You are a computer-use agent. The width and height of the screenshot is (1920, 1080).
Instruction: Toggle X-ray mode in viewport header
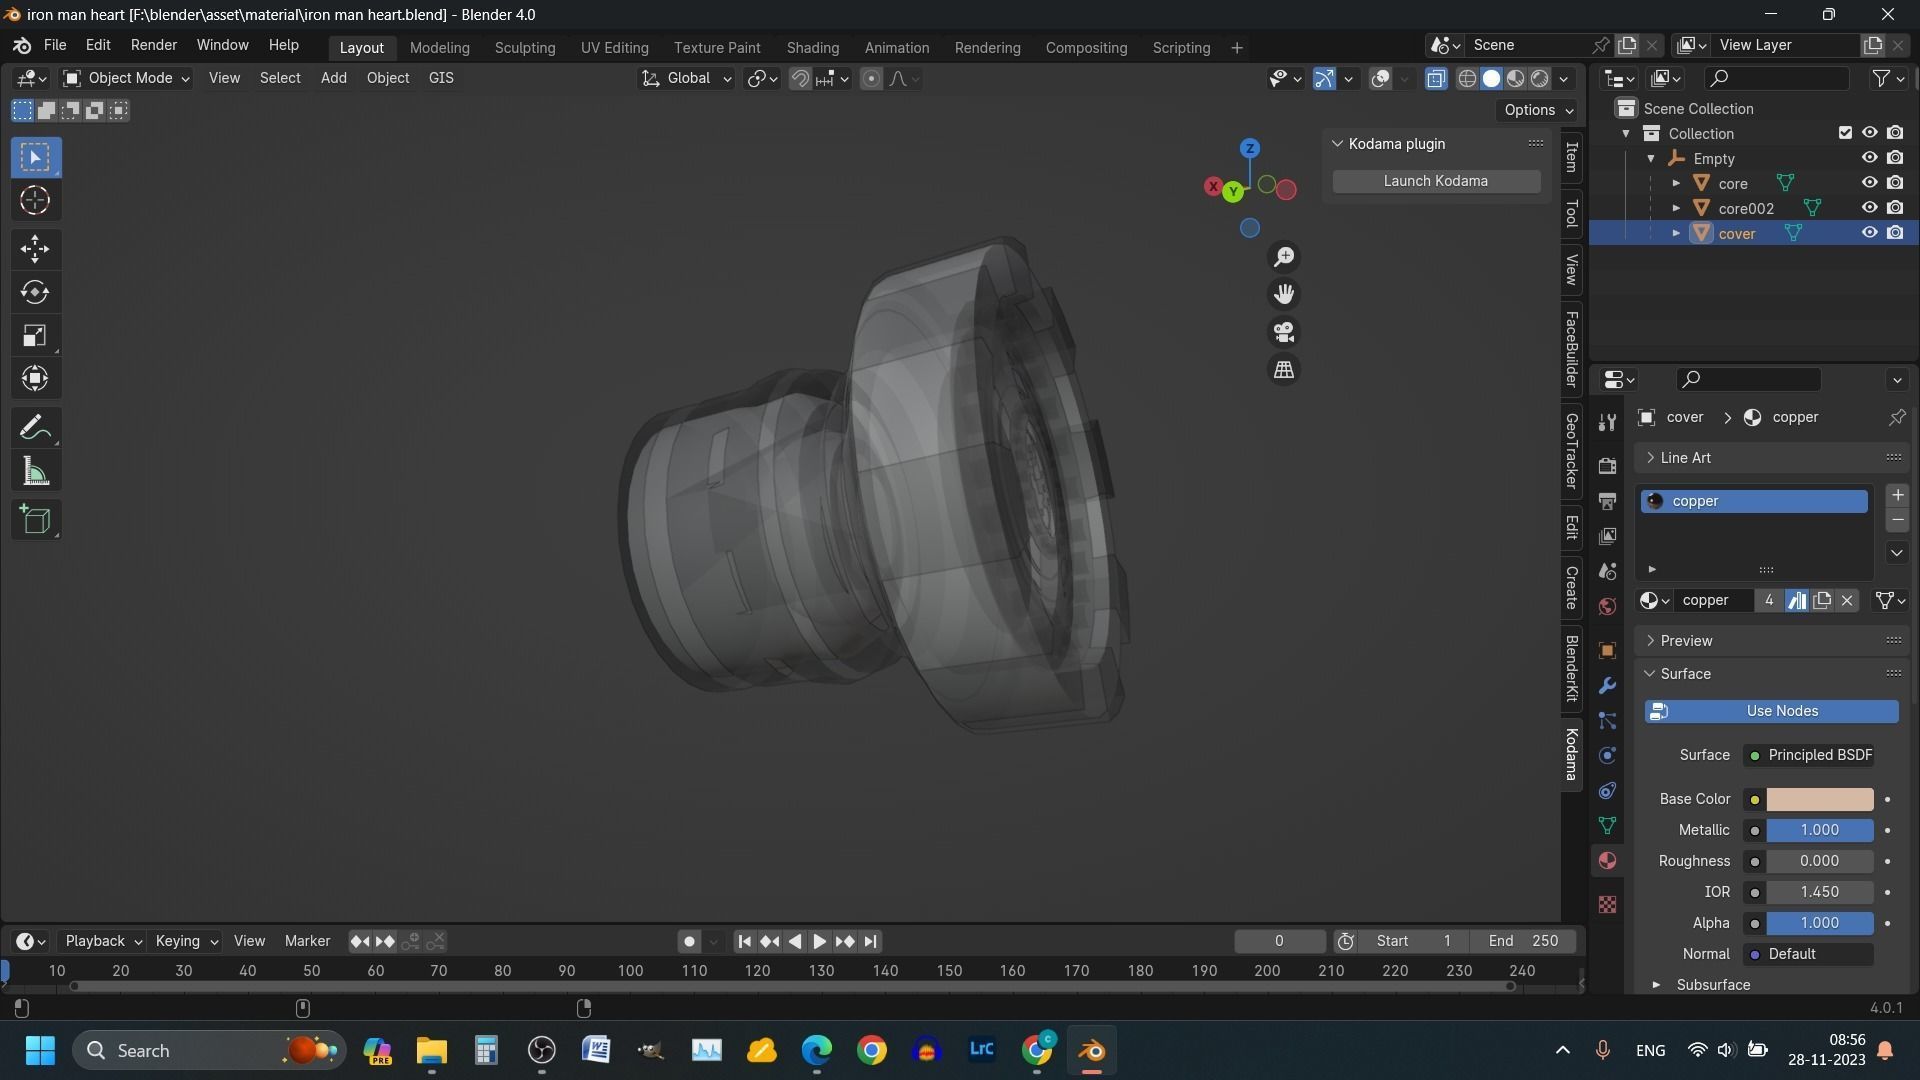1436,79
